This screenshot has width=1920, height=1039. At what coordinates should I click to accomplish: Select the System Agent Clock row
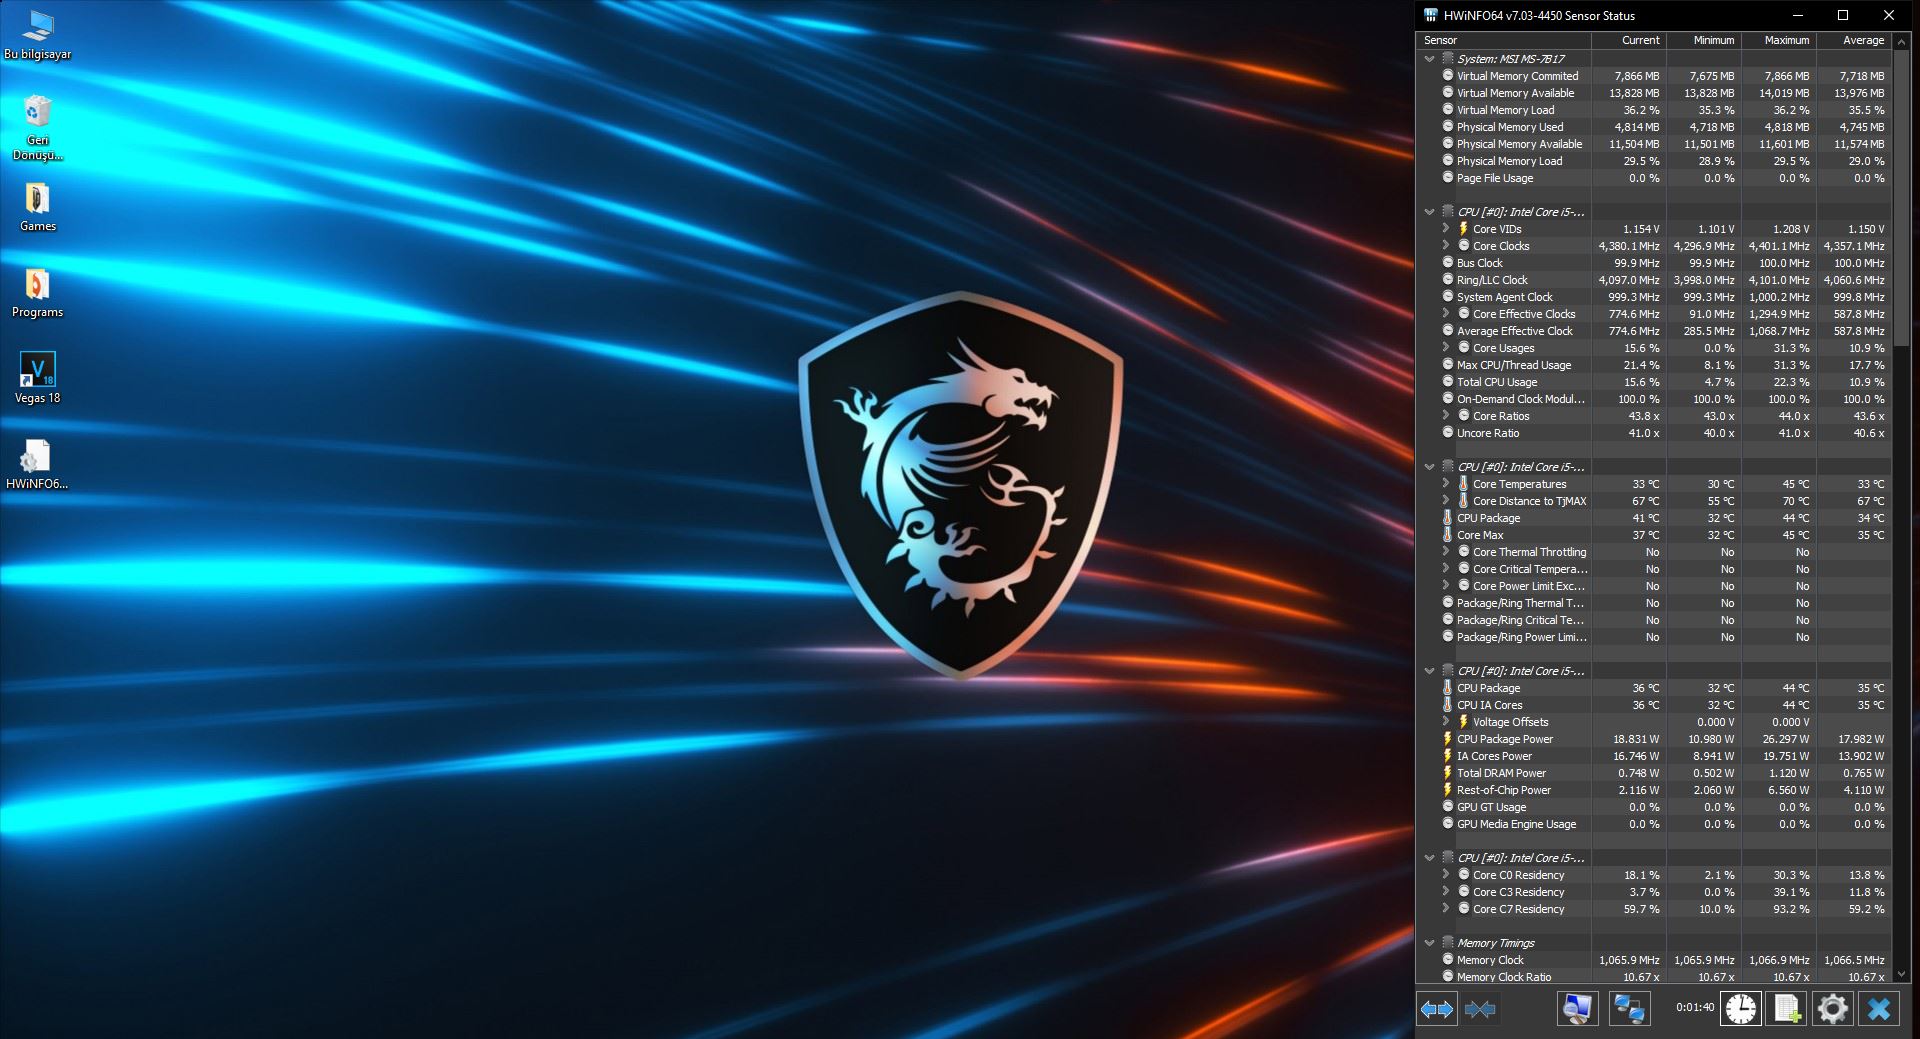1654,297
